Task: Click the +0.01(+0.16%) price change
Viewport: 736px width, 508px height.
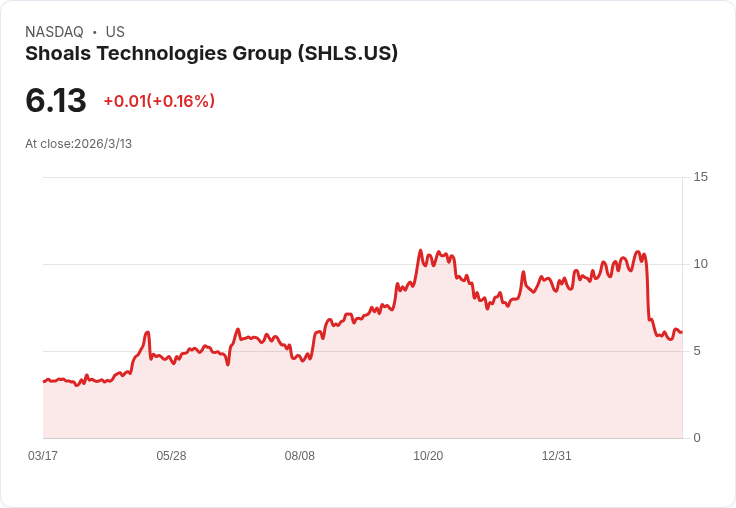Action: coord(159,101)
